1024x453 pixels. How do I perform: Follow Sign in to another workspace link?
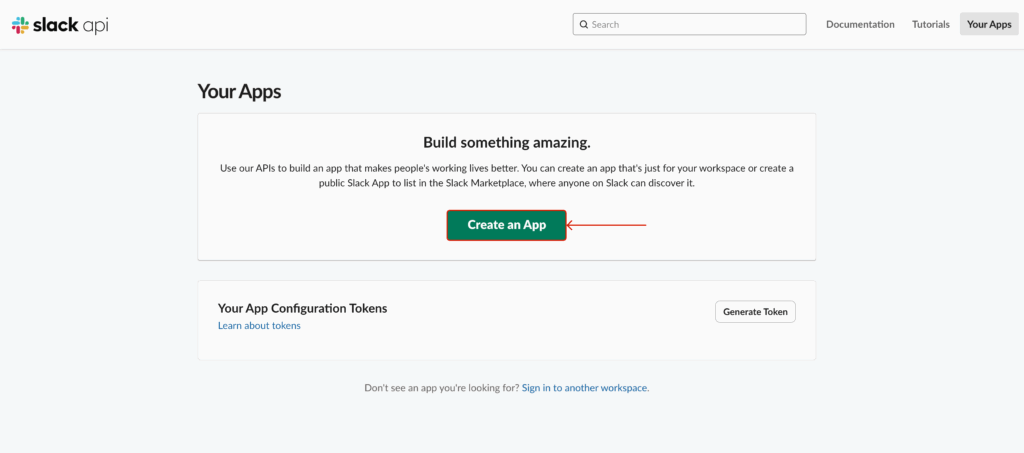[x=585, y=388]
